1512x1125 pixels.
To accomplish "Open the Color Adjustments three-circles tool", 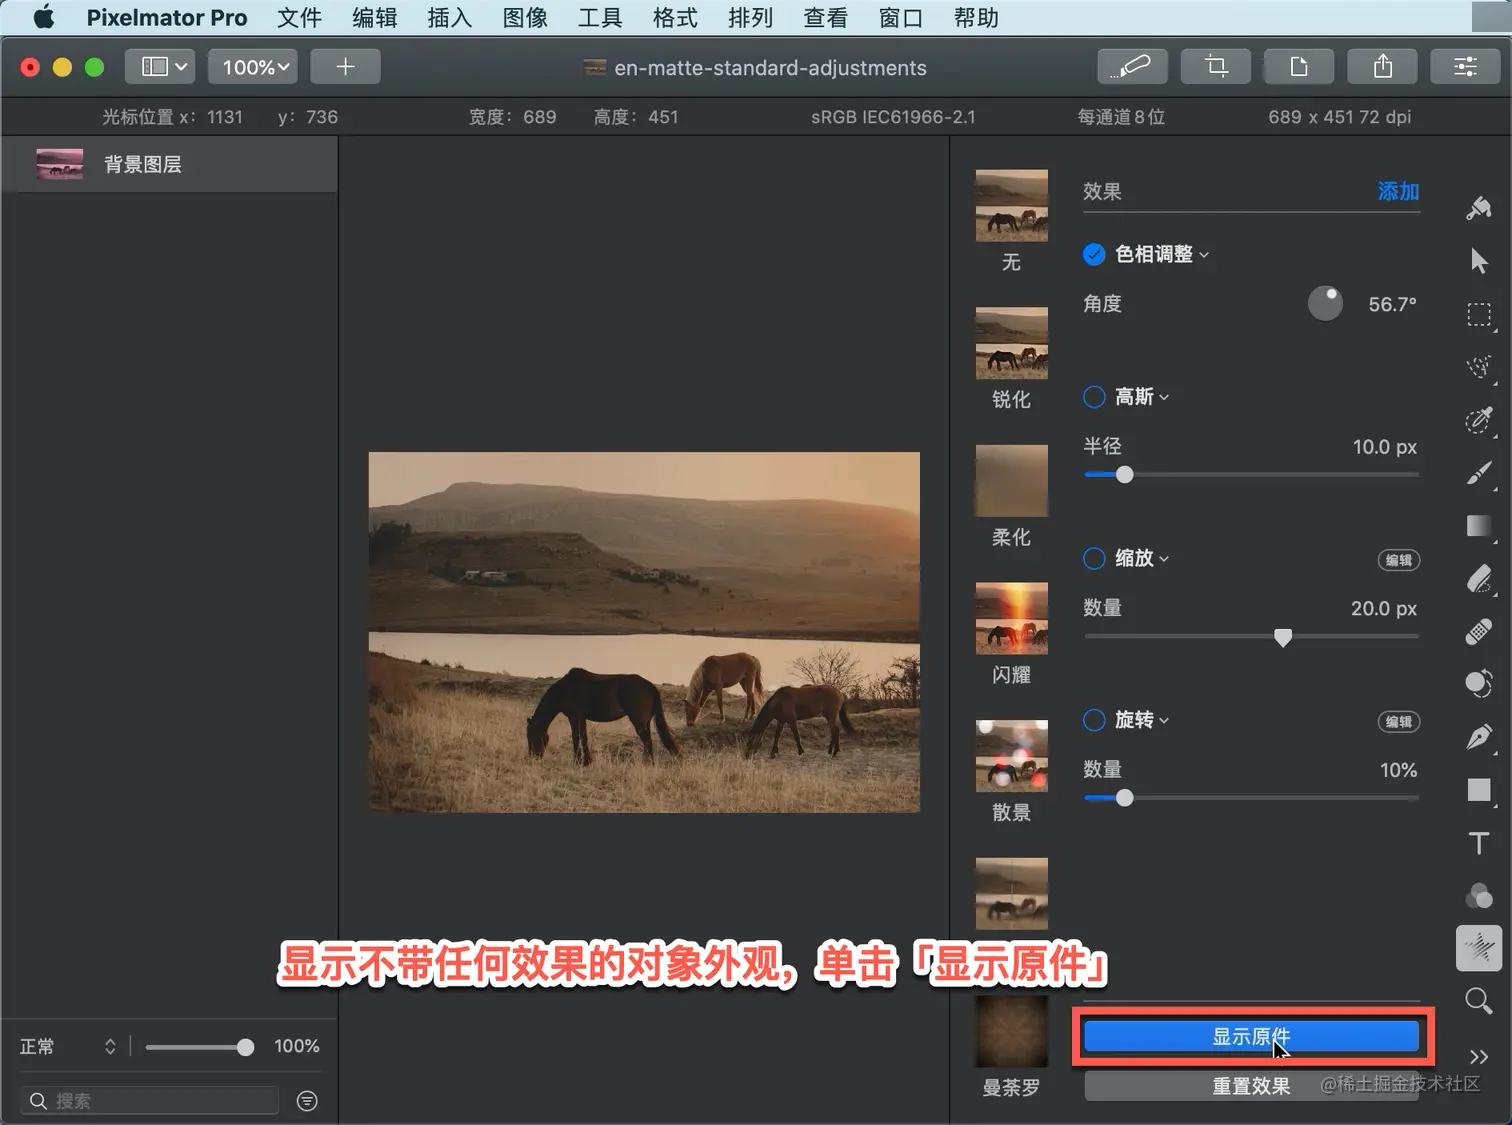I will point(1479,896).
